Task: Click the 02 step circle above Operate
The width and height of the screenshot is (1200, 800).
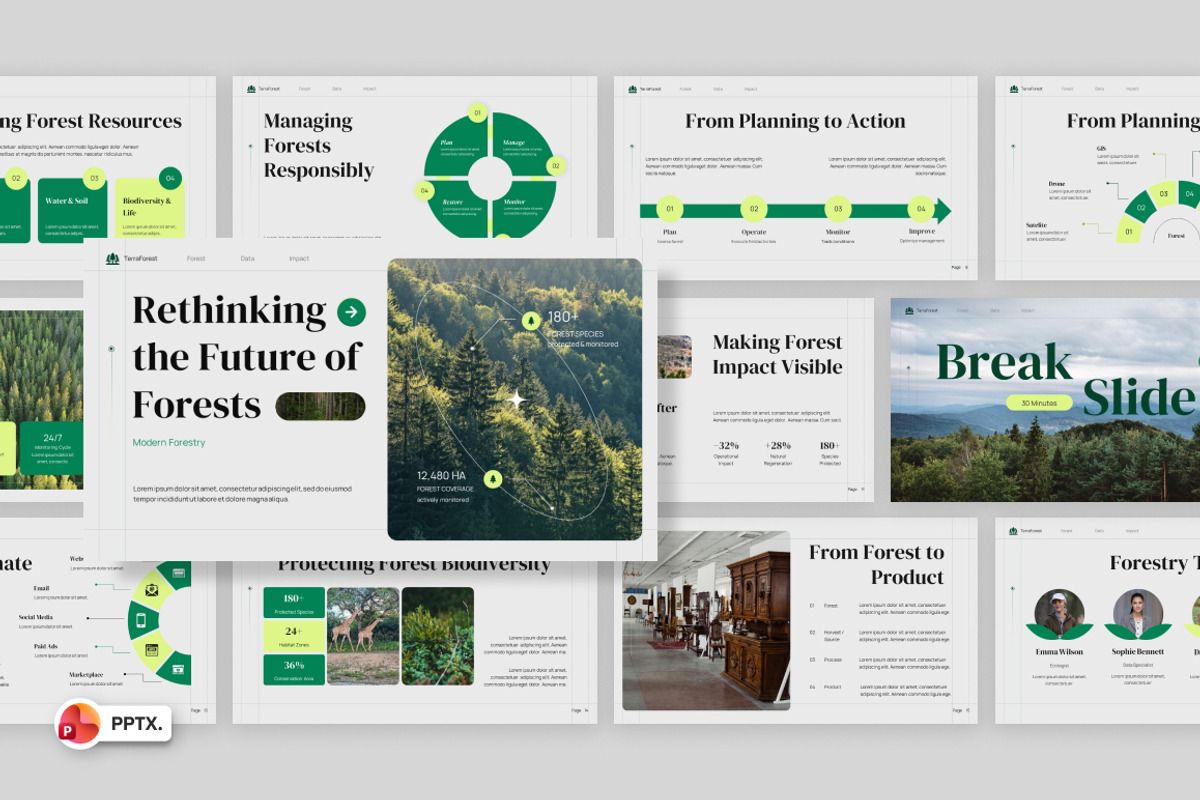Action: coord(754,209)
